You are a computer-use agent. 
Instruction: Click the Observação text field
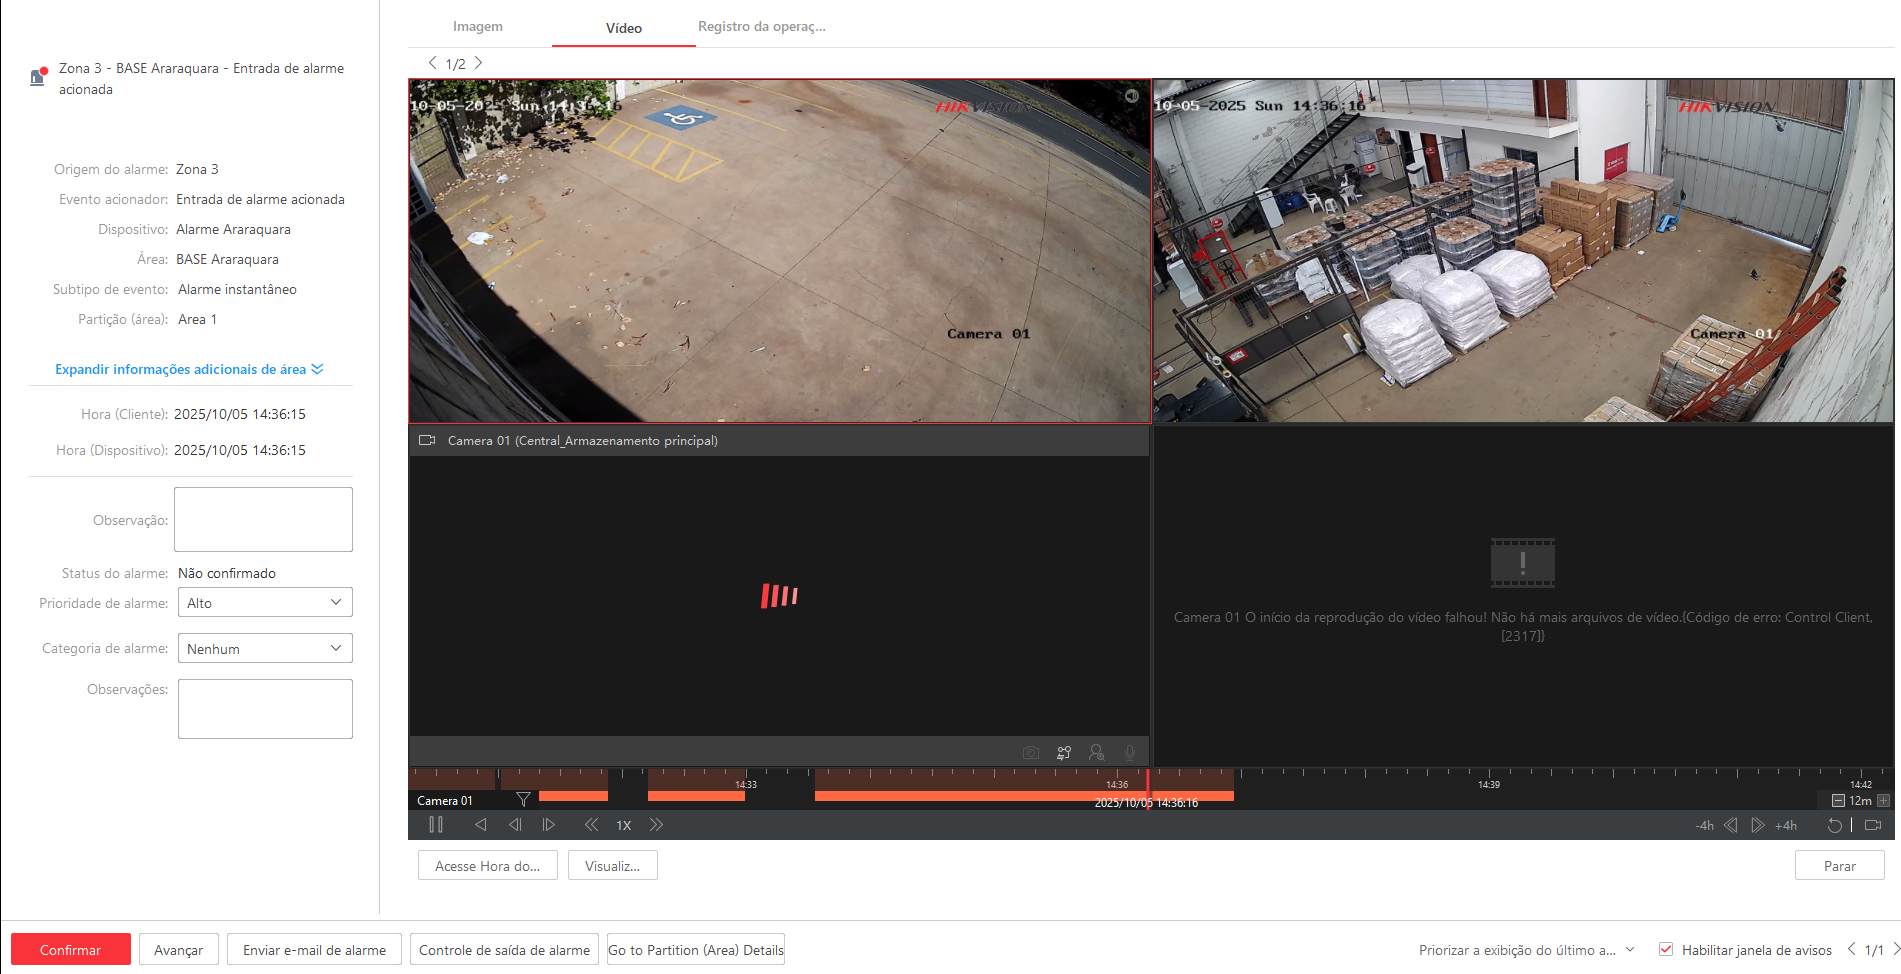[263, 519]
